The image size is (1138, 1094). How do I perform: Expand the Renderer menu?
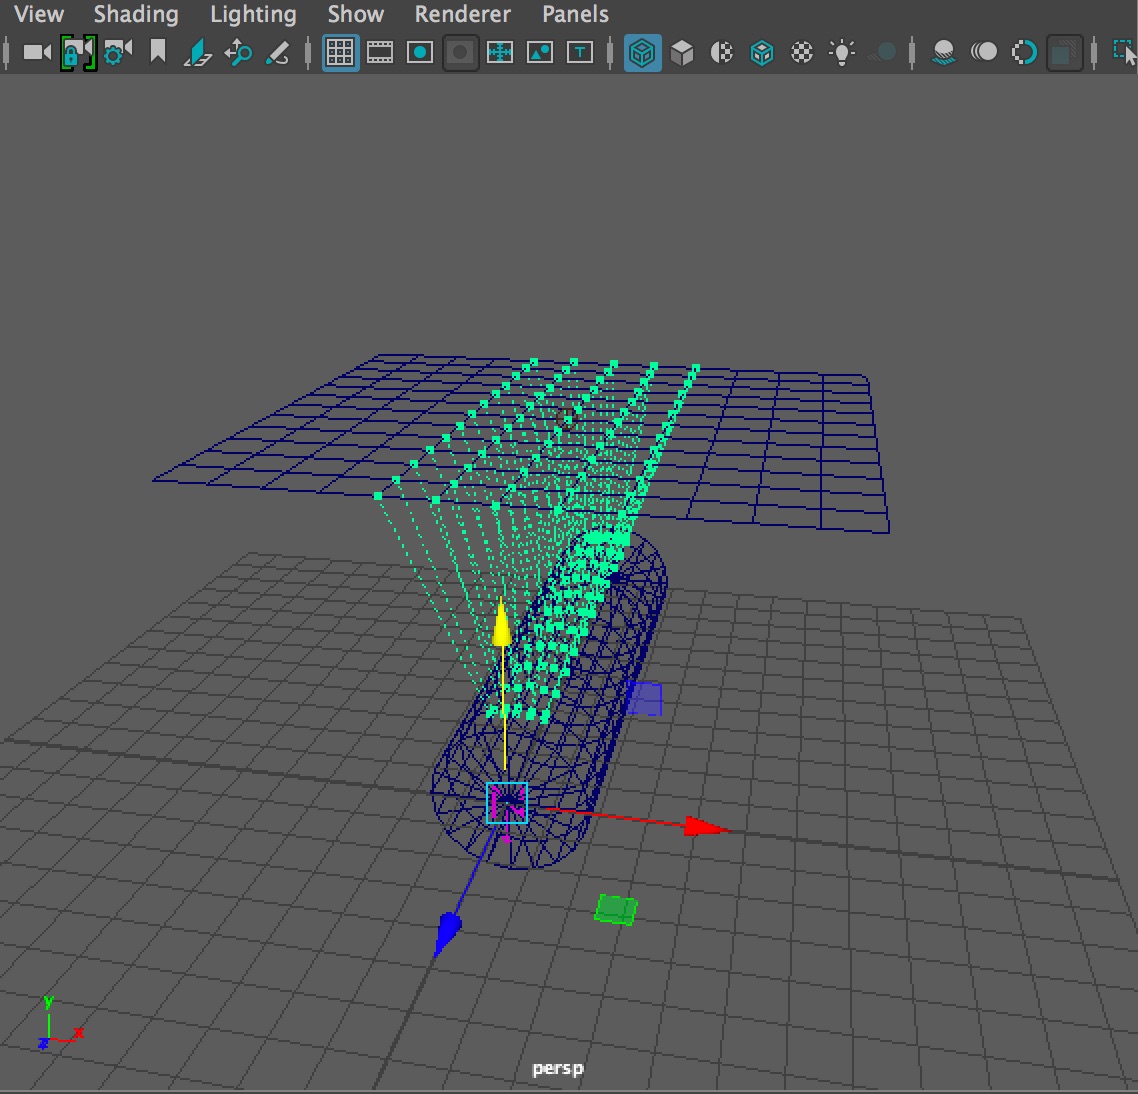(462, 14)
